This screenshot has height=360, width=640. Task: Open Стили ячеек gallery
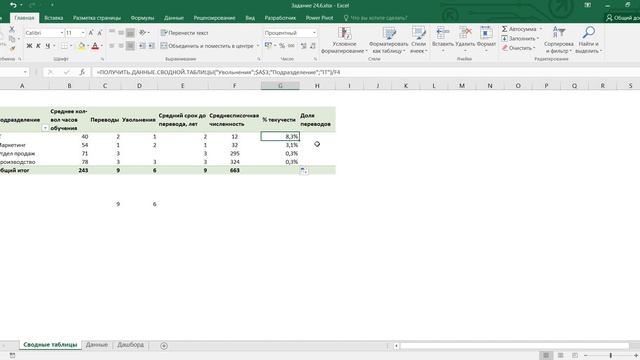pyautogui.click(x=418, y=40)
